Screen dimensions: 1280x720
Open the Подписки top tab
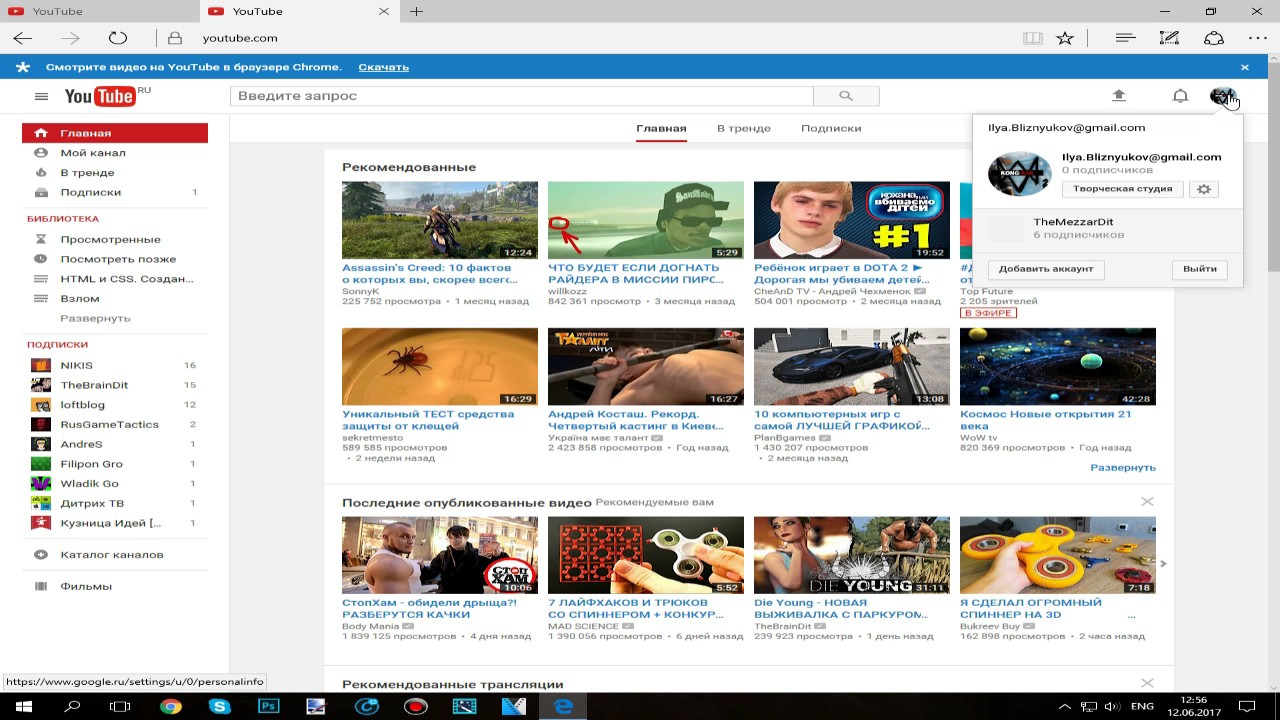click(x=831, y=128)
